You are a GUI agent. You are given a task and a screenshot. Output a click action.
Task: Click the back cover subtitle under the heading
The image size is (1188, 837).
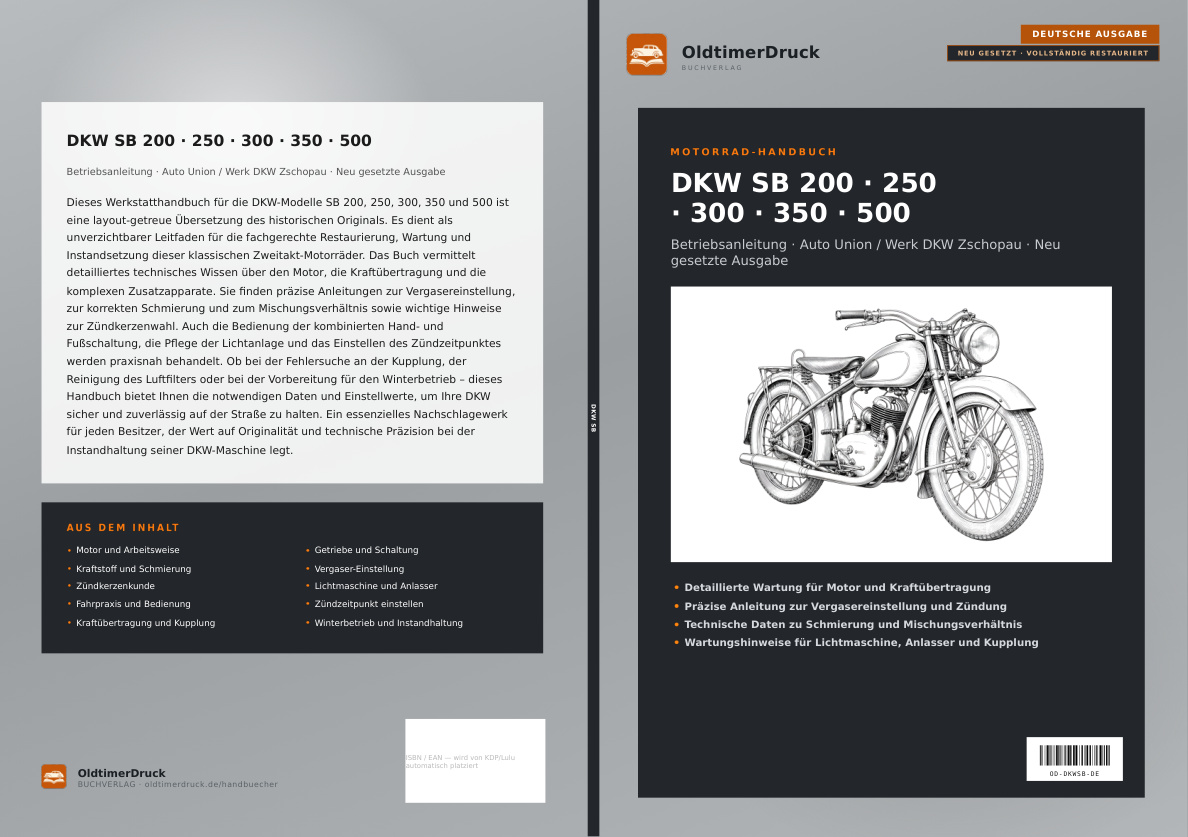coord(255,172)
